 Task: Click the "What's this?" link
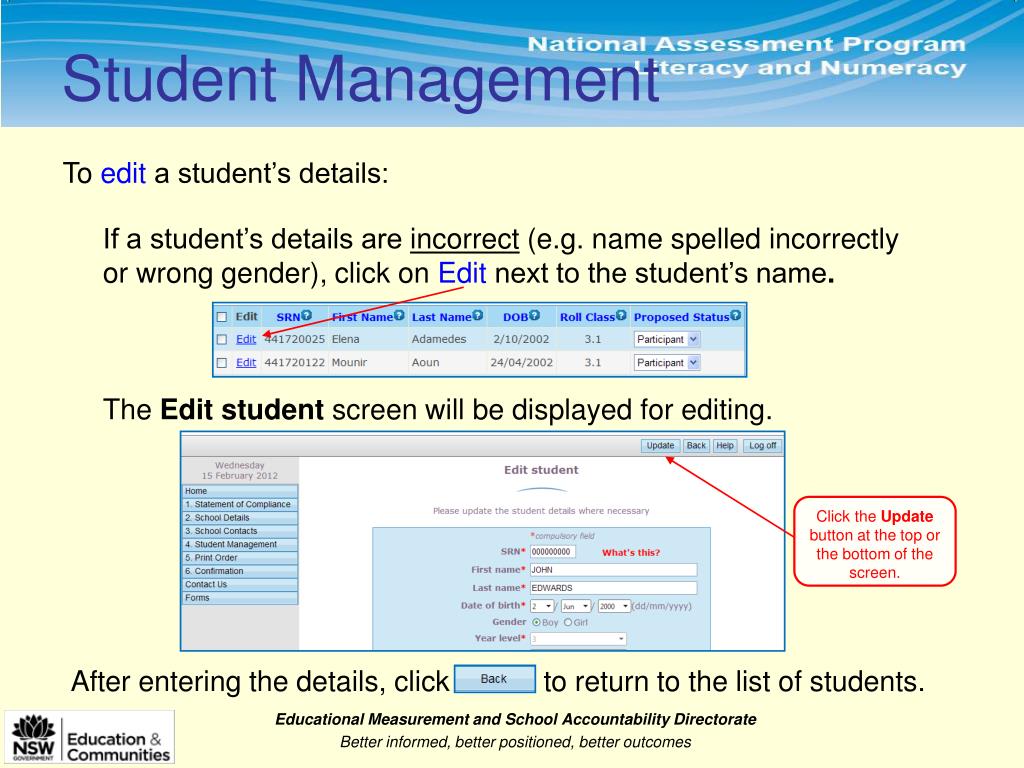[x=631, y=552]
